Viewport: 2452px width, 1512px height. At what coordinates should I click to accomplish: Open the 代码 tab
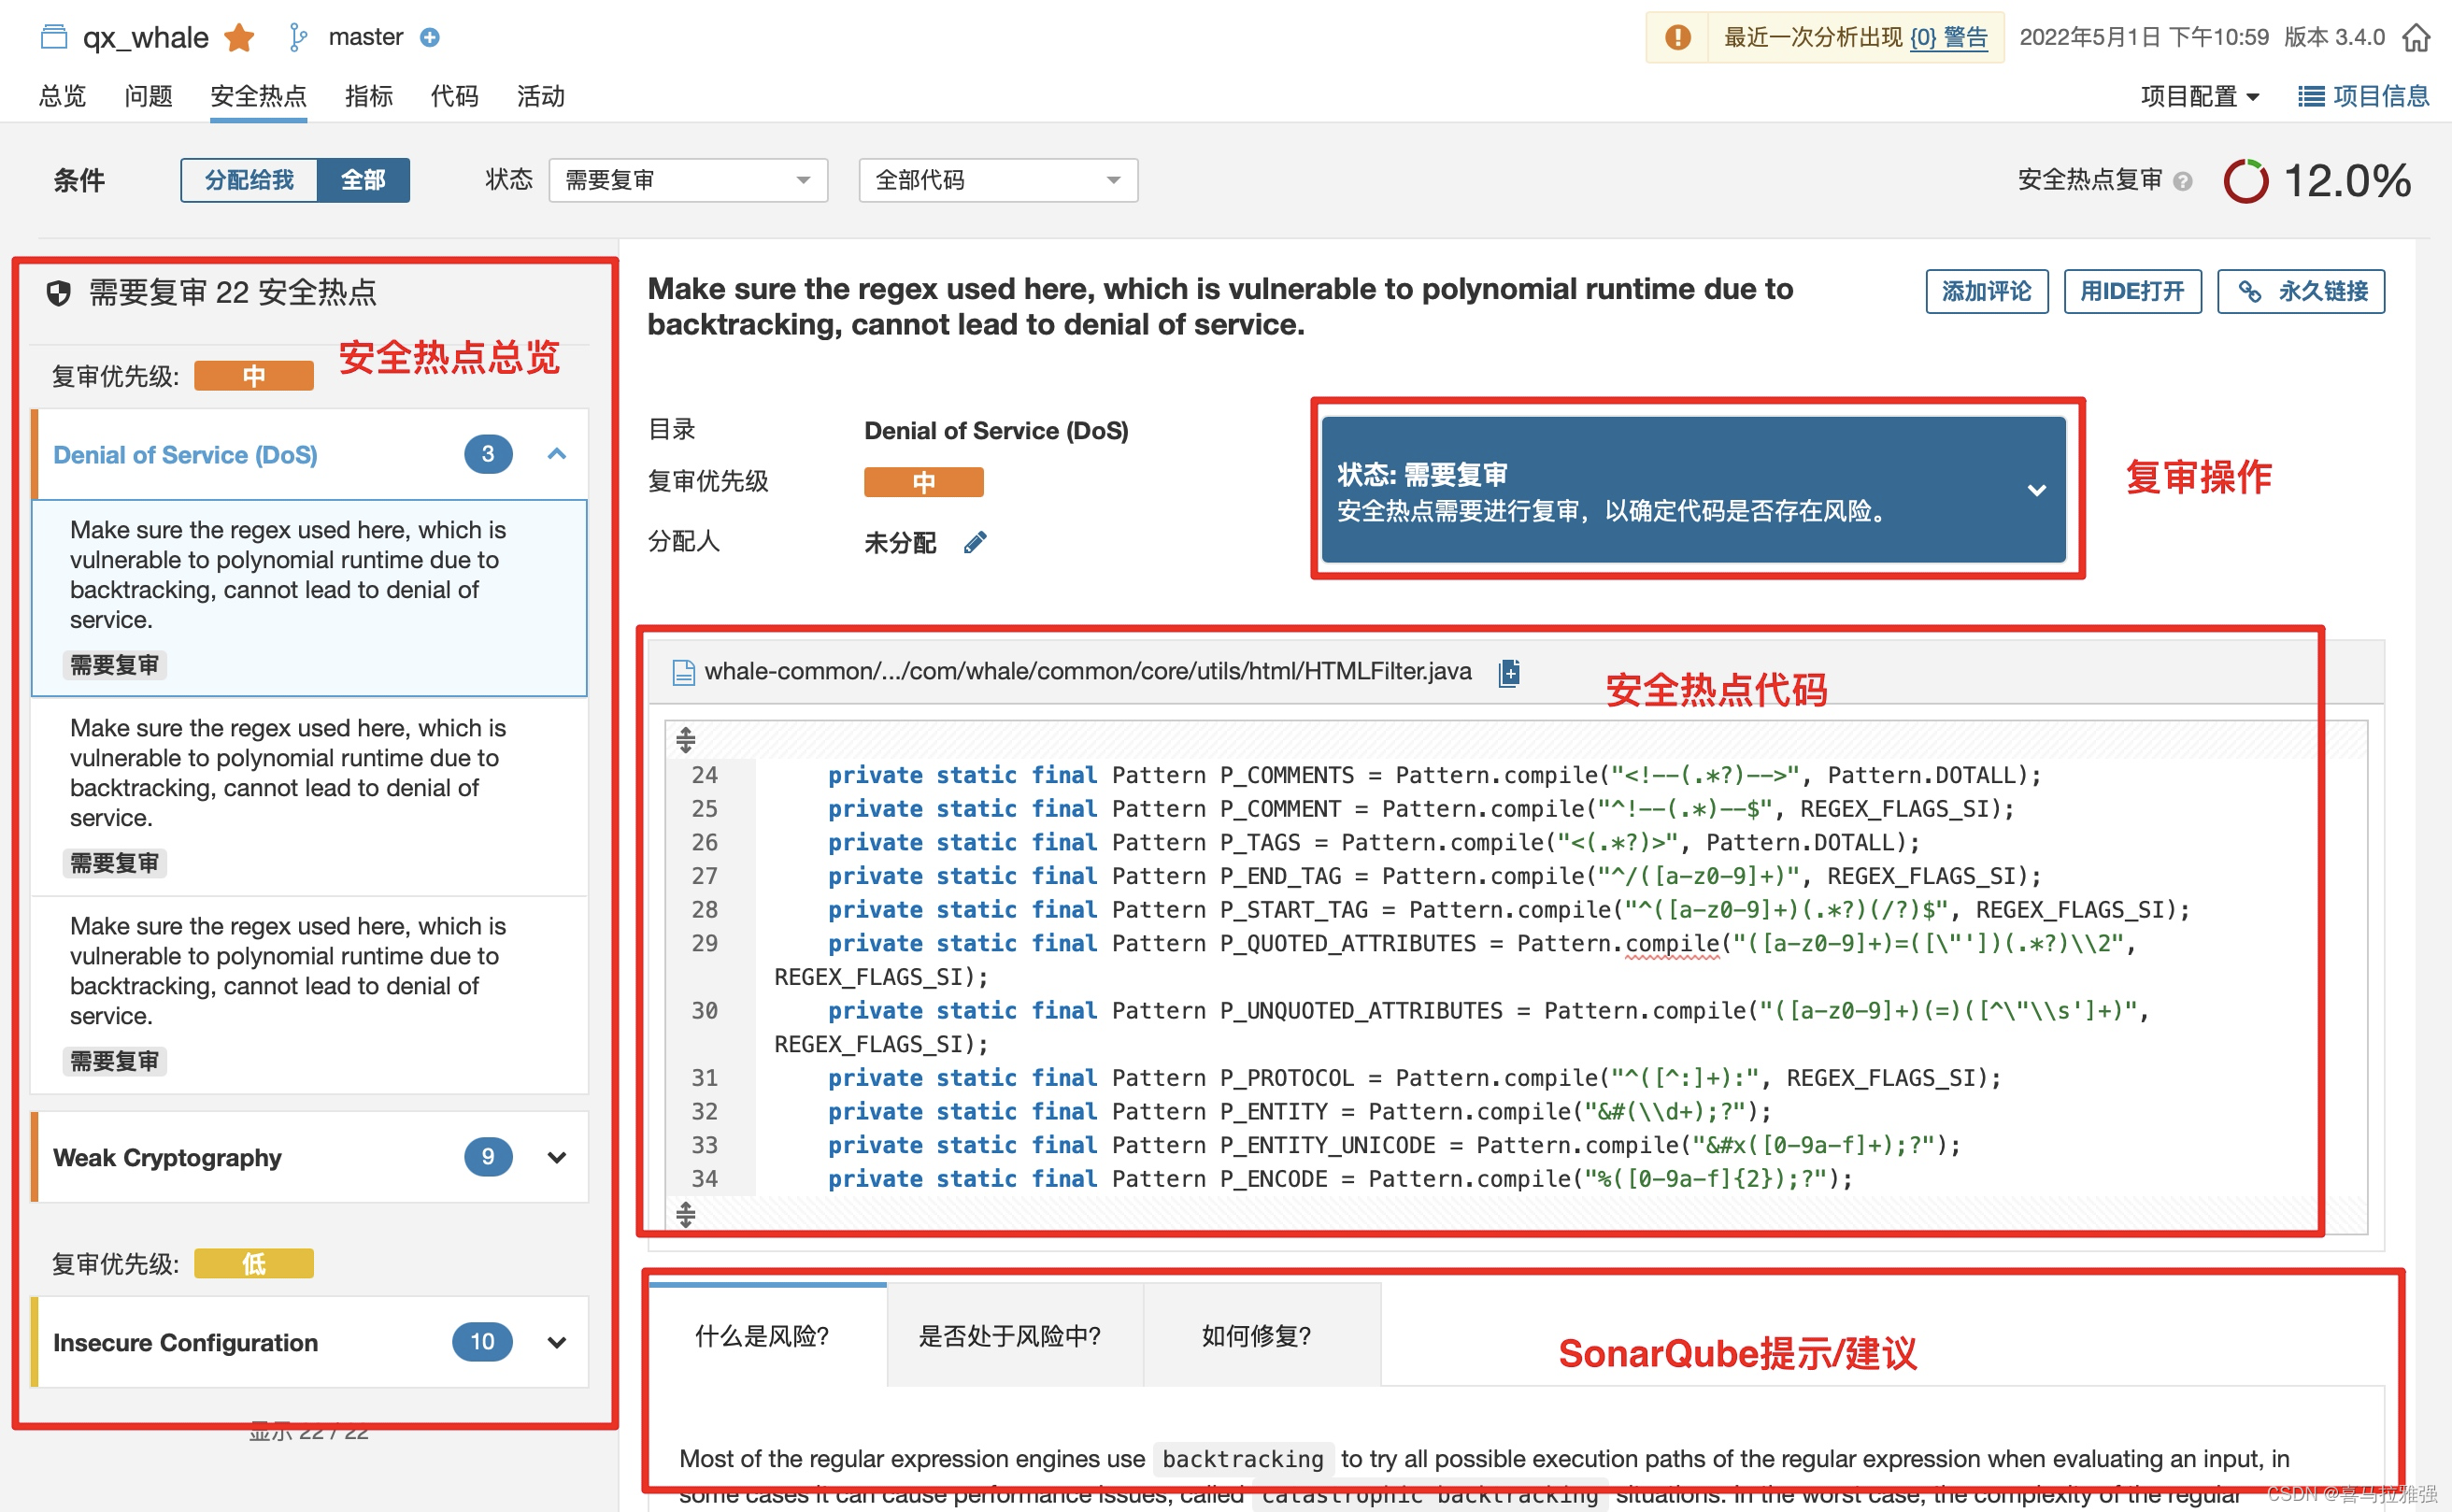(454, 96)
